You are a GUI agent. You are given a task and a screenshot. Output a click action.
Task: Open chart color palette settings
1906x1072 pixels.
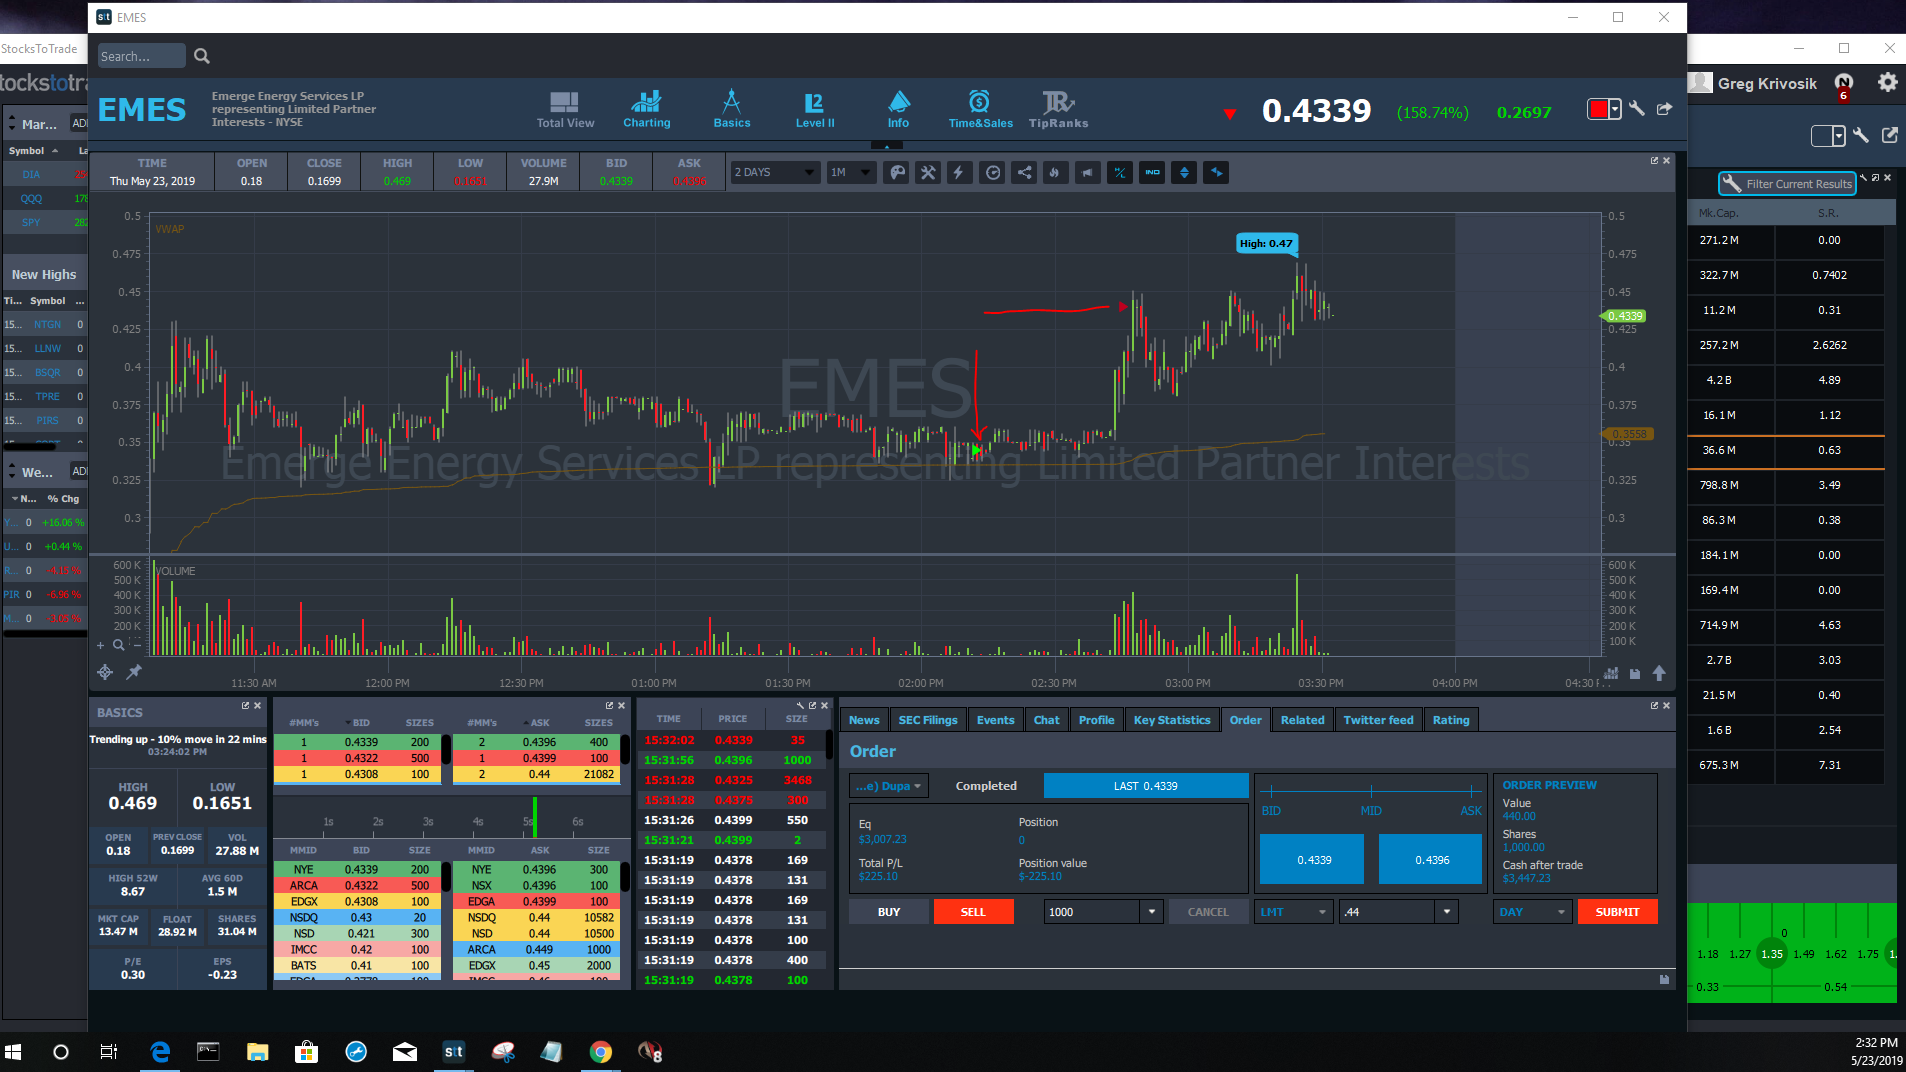point(898,172)
